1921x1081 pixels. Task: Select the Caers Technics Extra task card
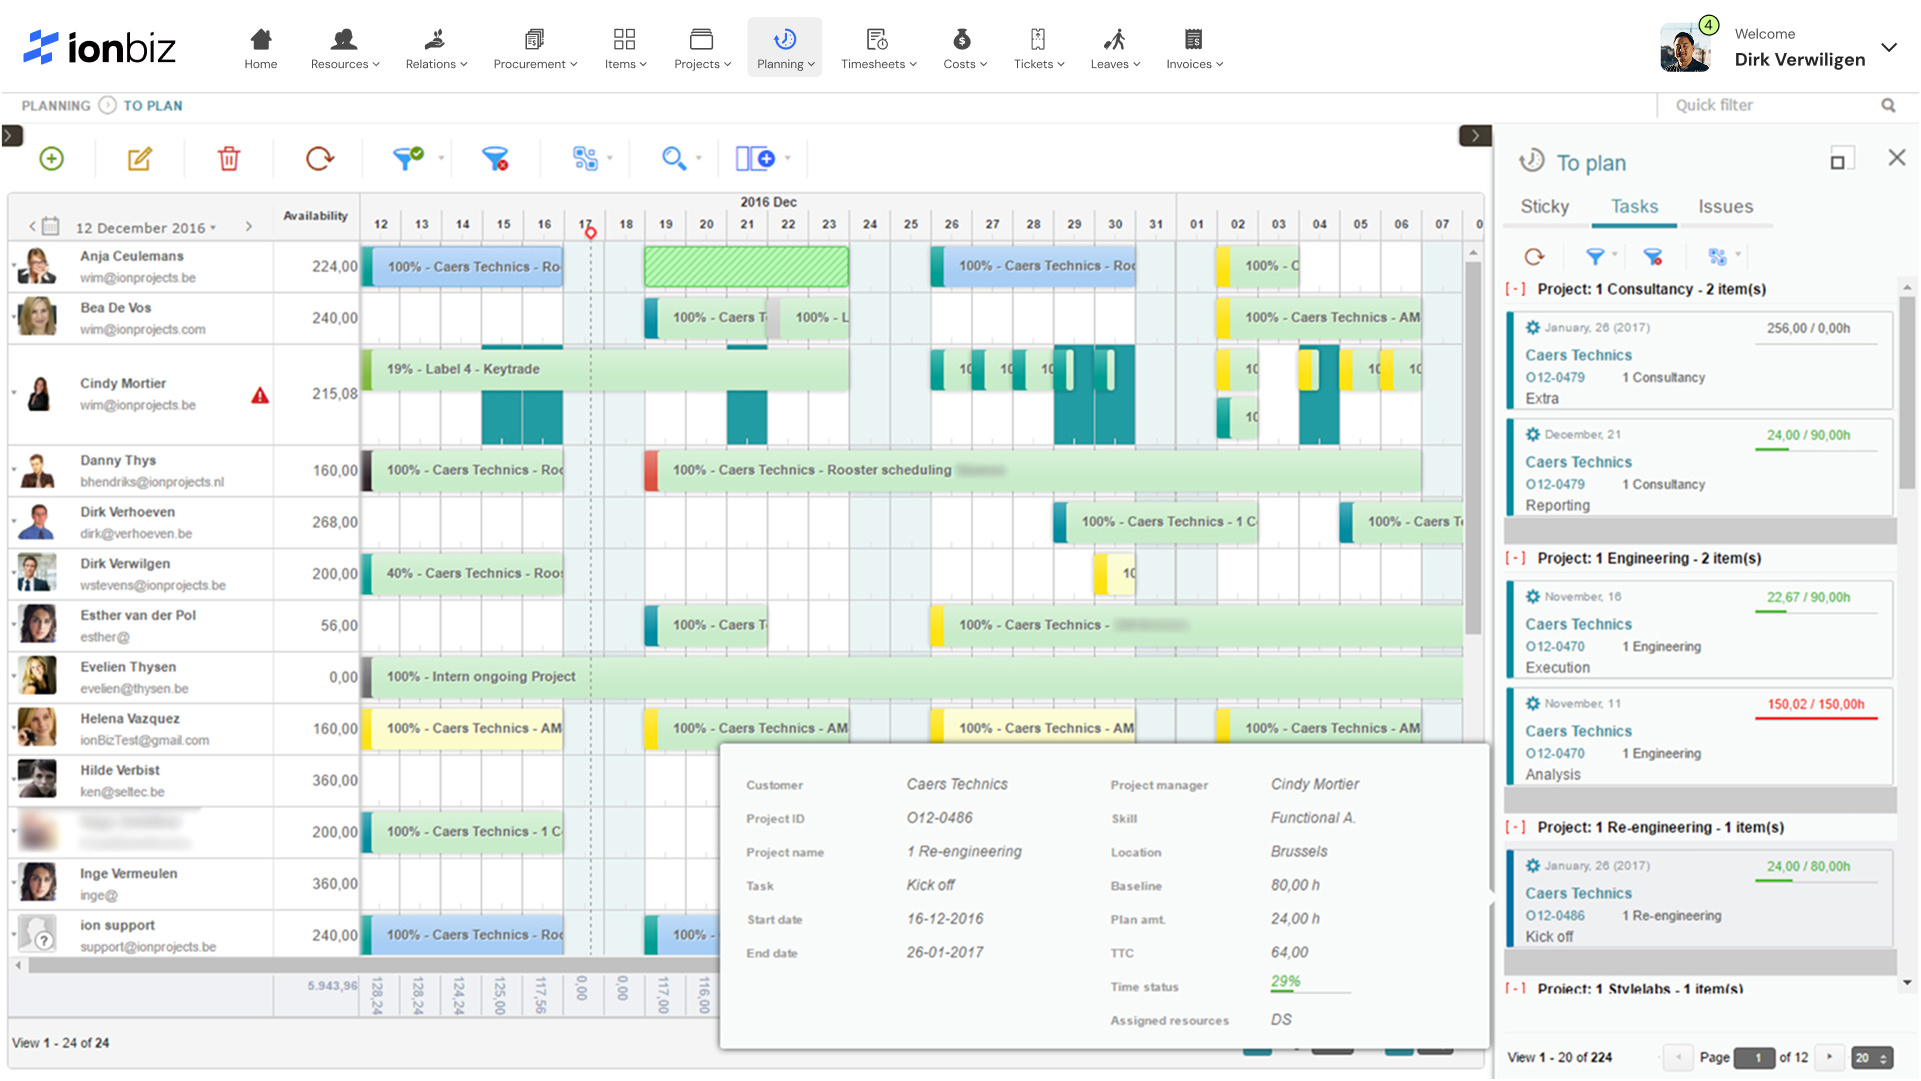[x=1699, y=361]
